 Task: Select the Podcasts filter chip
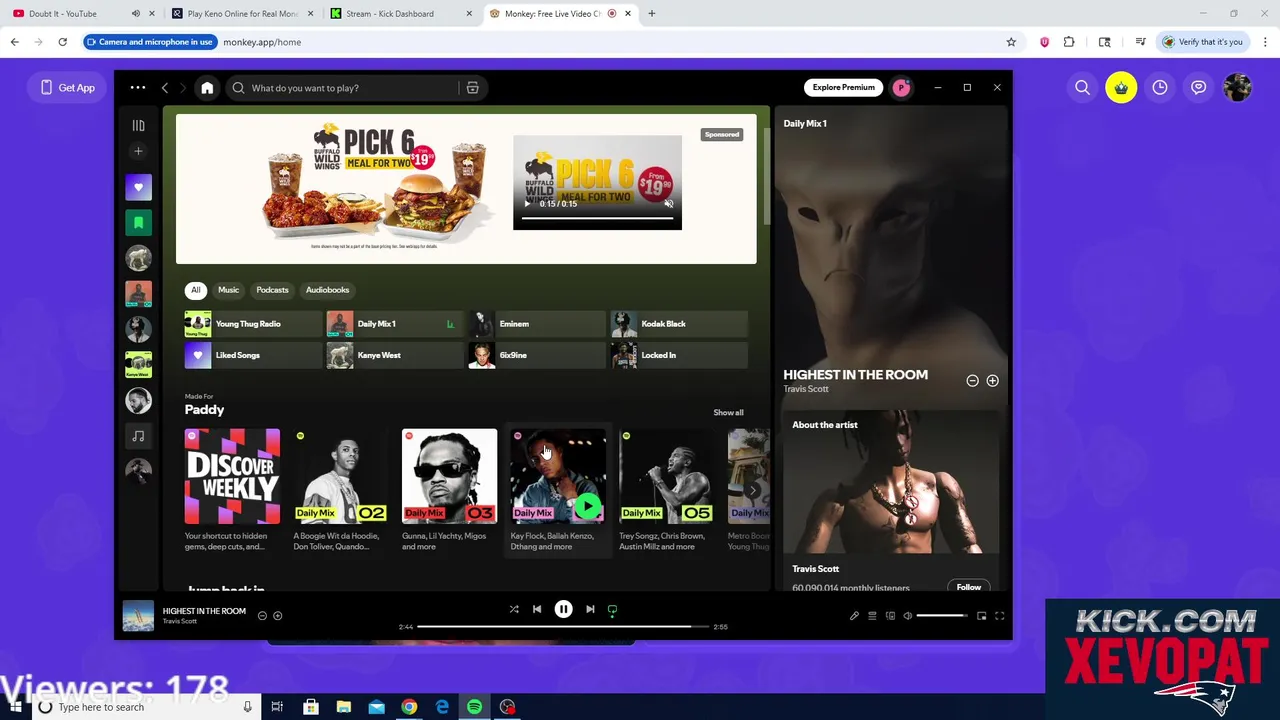pyautogui.click(x=272, y=290)
